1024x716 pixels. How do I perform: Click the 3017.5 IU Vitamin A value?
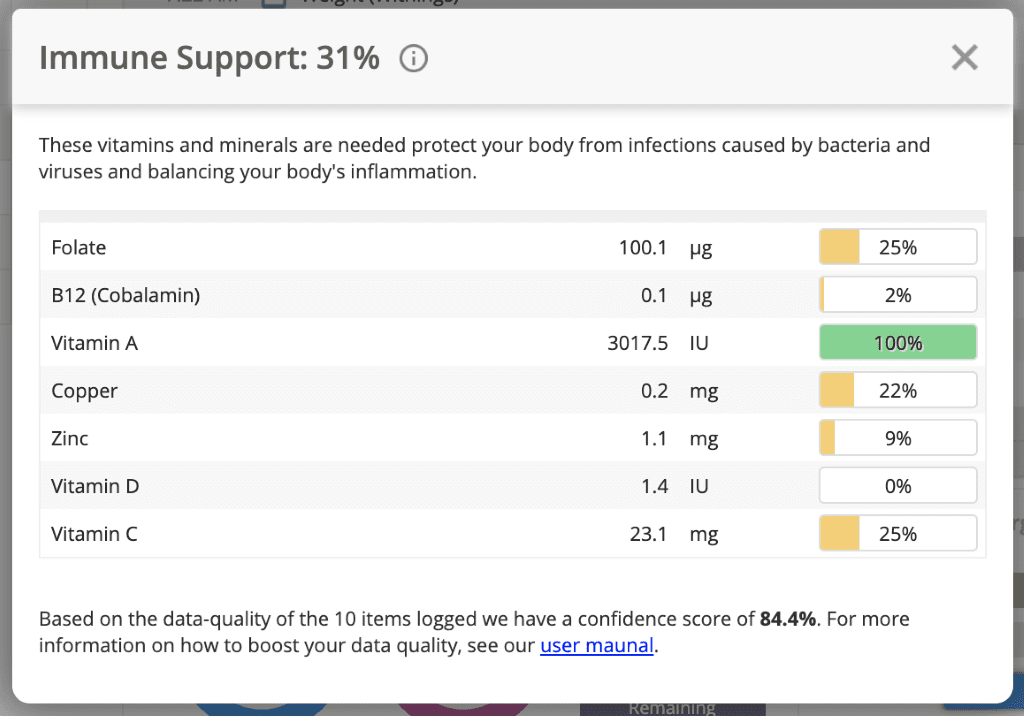click(x=658, y=343)
